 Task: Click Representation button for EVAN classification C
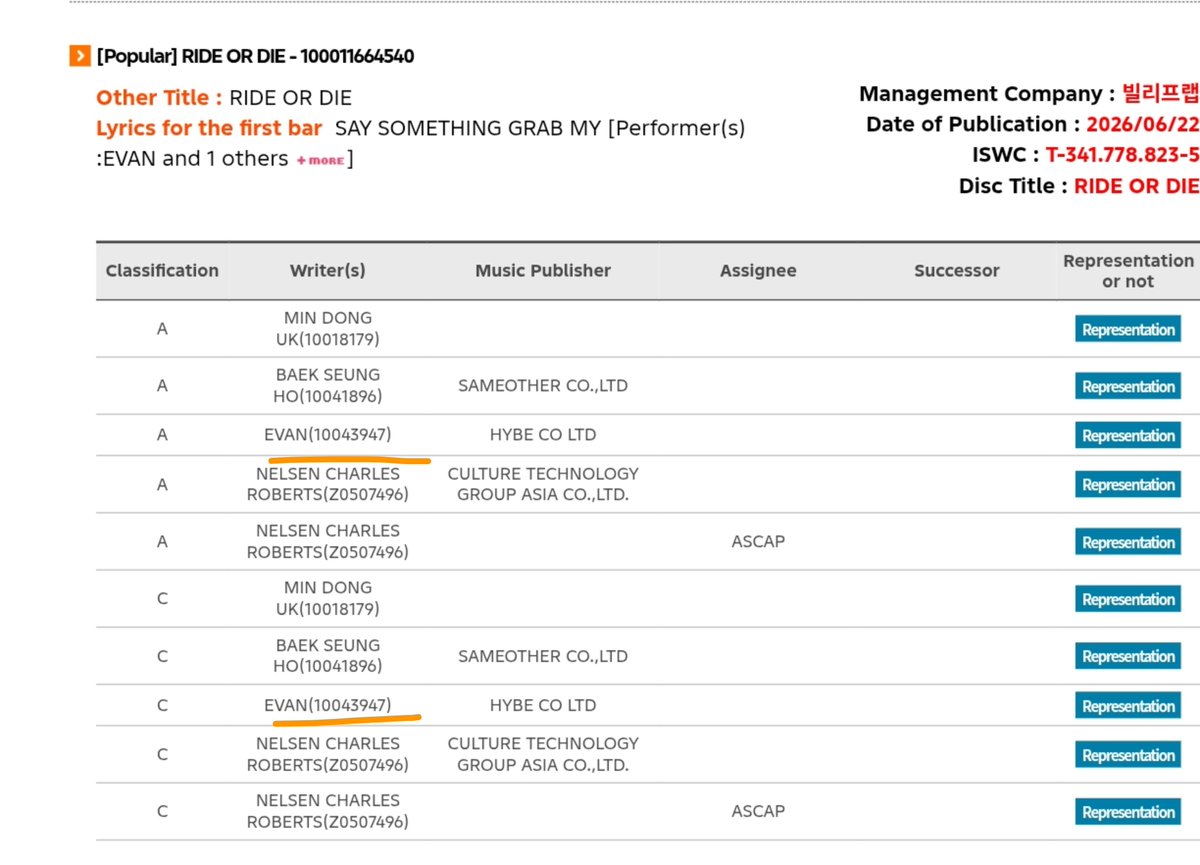point(1128,706)
